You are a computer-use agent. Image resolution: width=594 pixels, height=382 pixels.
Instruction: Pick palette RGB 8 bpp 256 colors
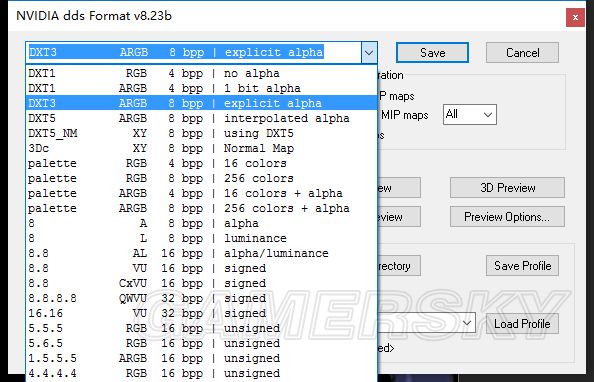coord(202,178)
